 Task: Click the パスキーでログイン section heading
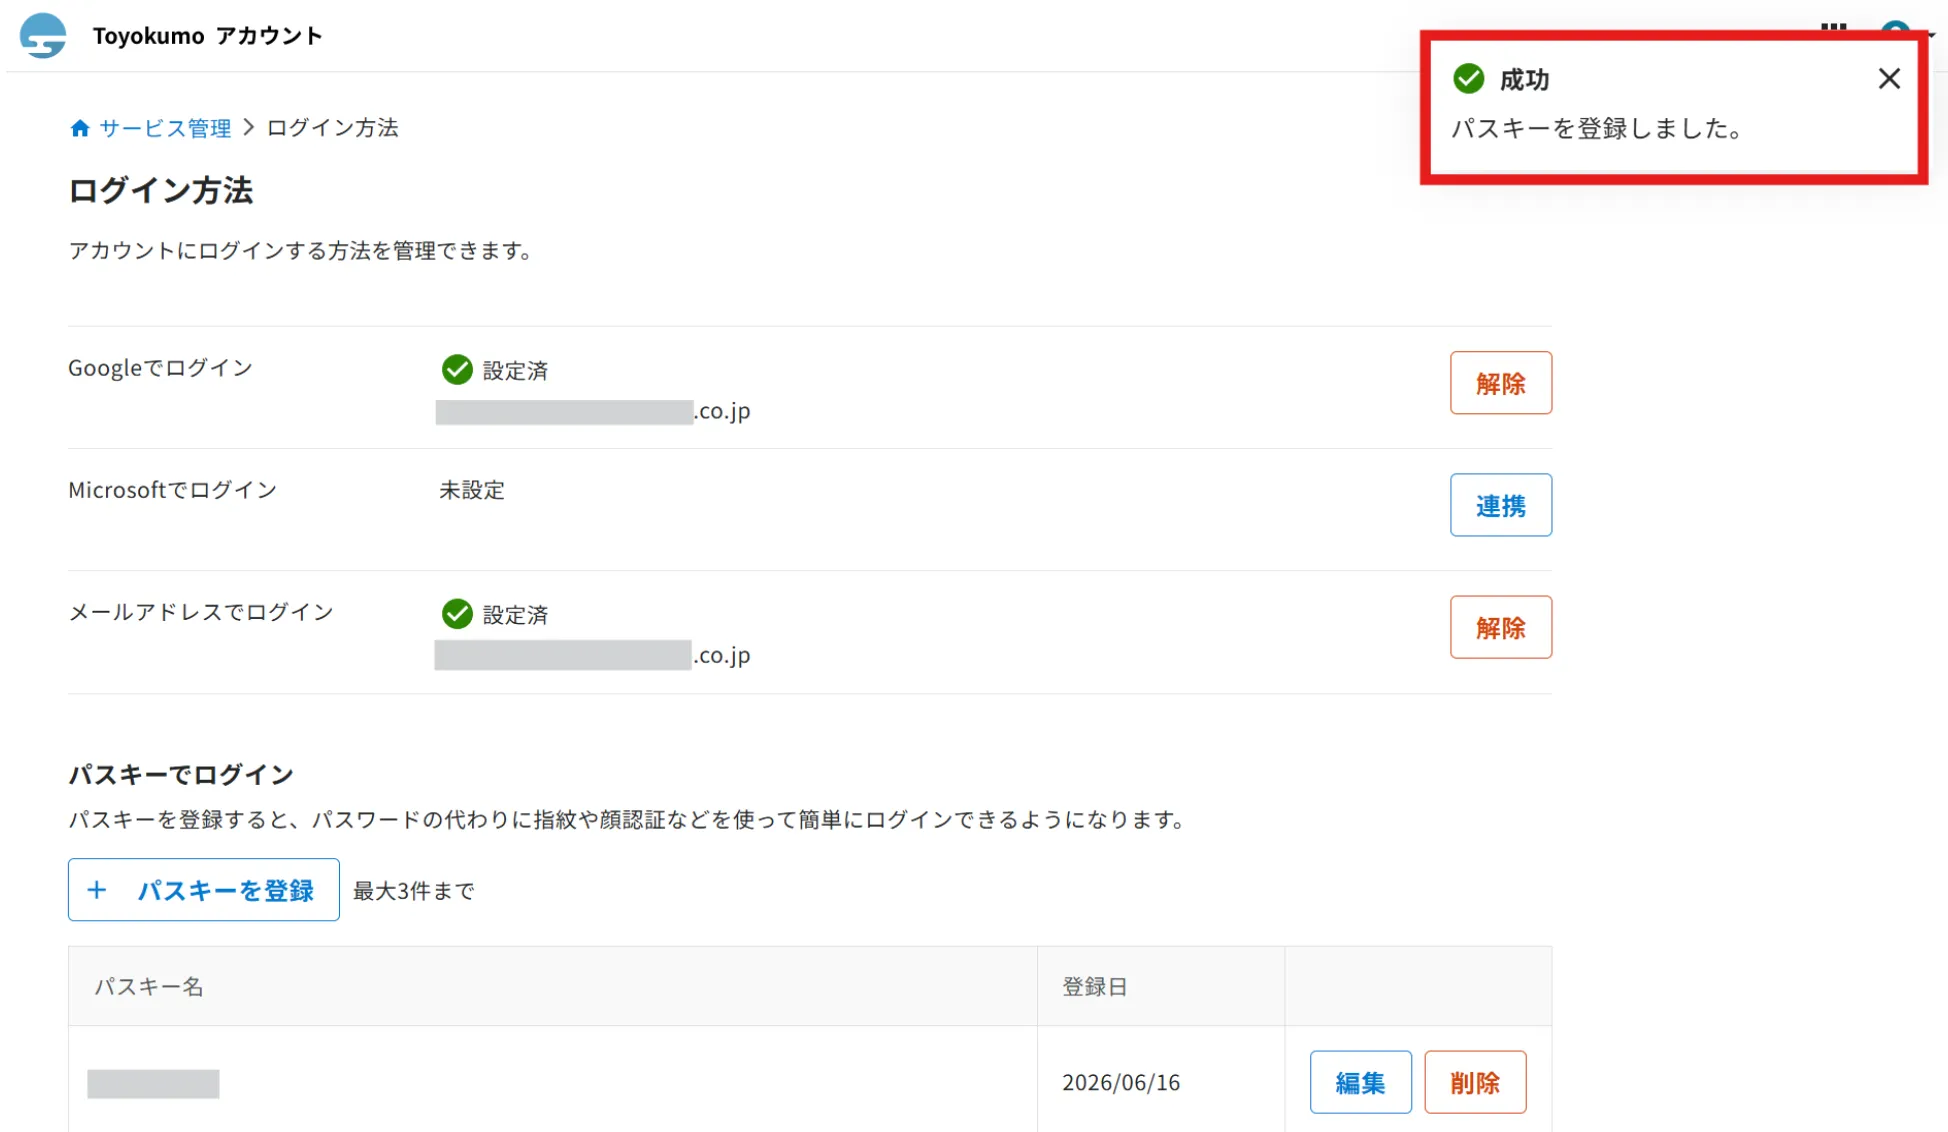tap(181, 774)
